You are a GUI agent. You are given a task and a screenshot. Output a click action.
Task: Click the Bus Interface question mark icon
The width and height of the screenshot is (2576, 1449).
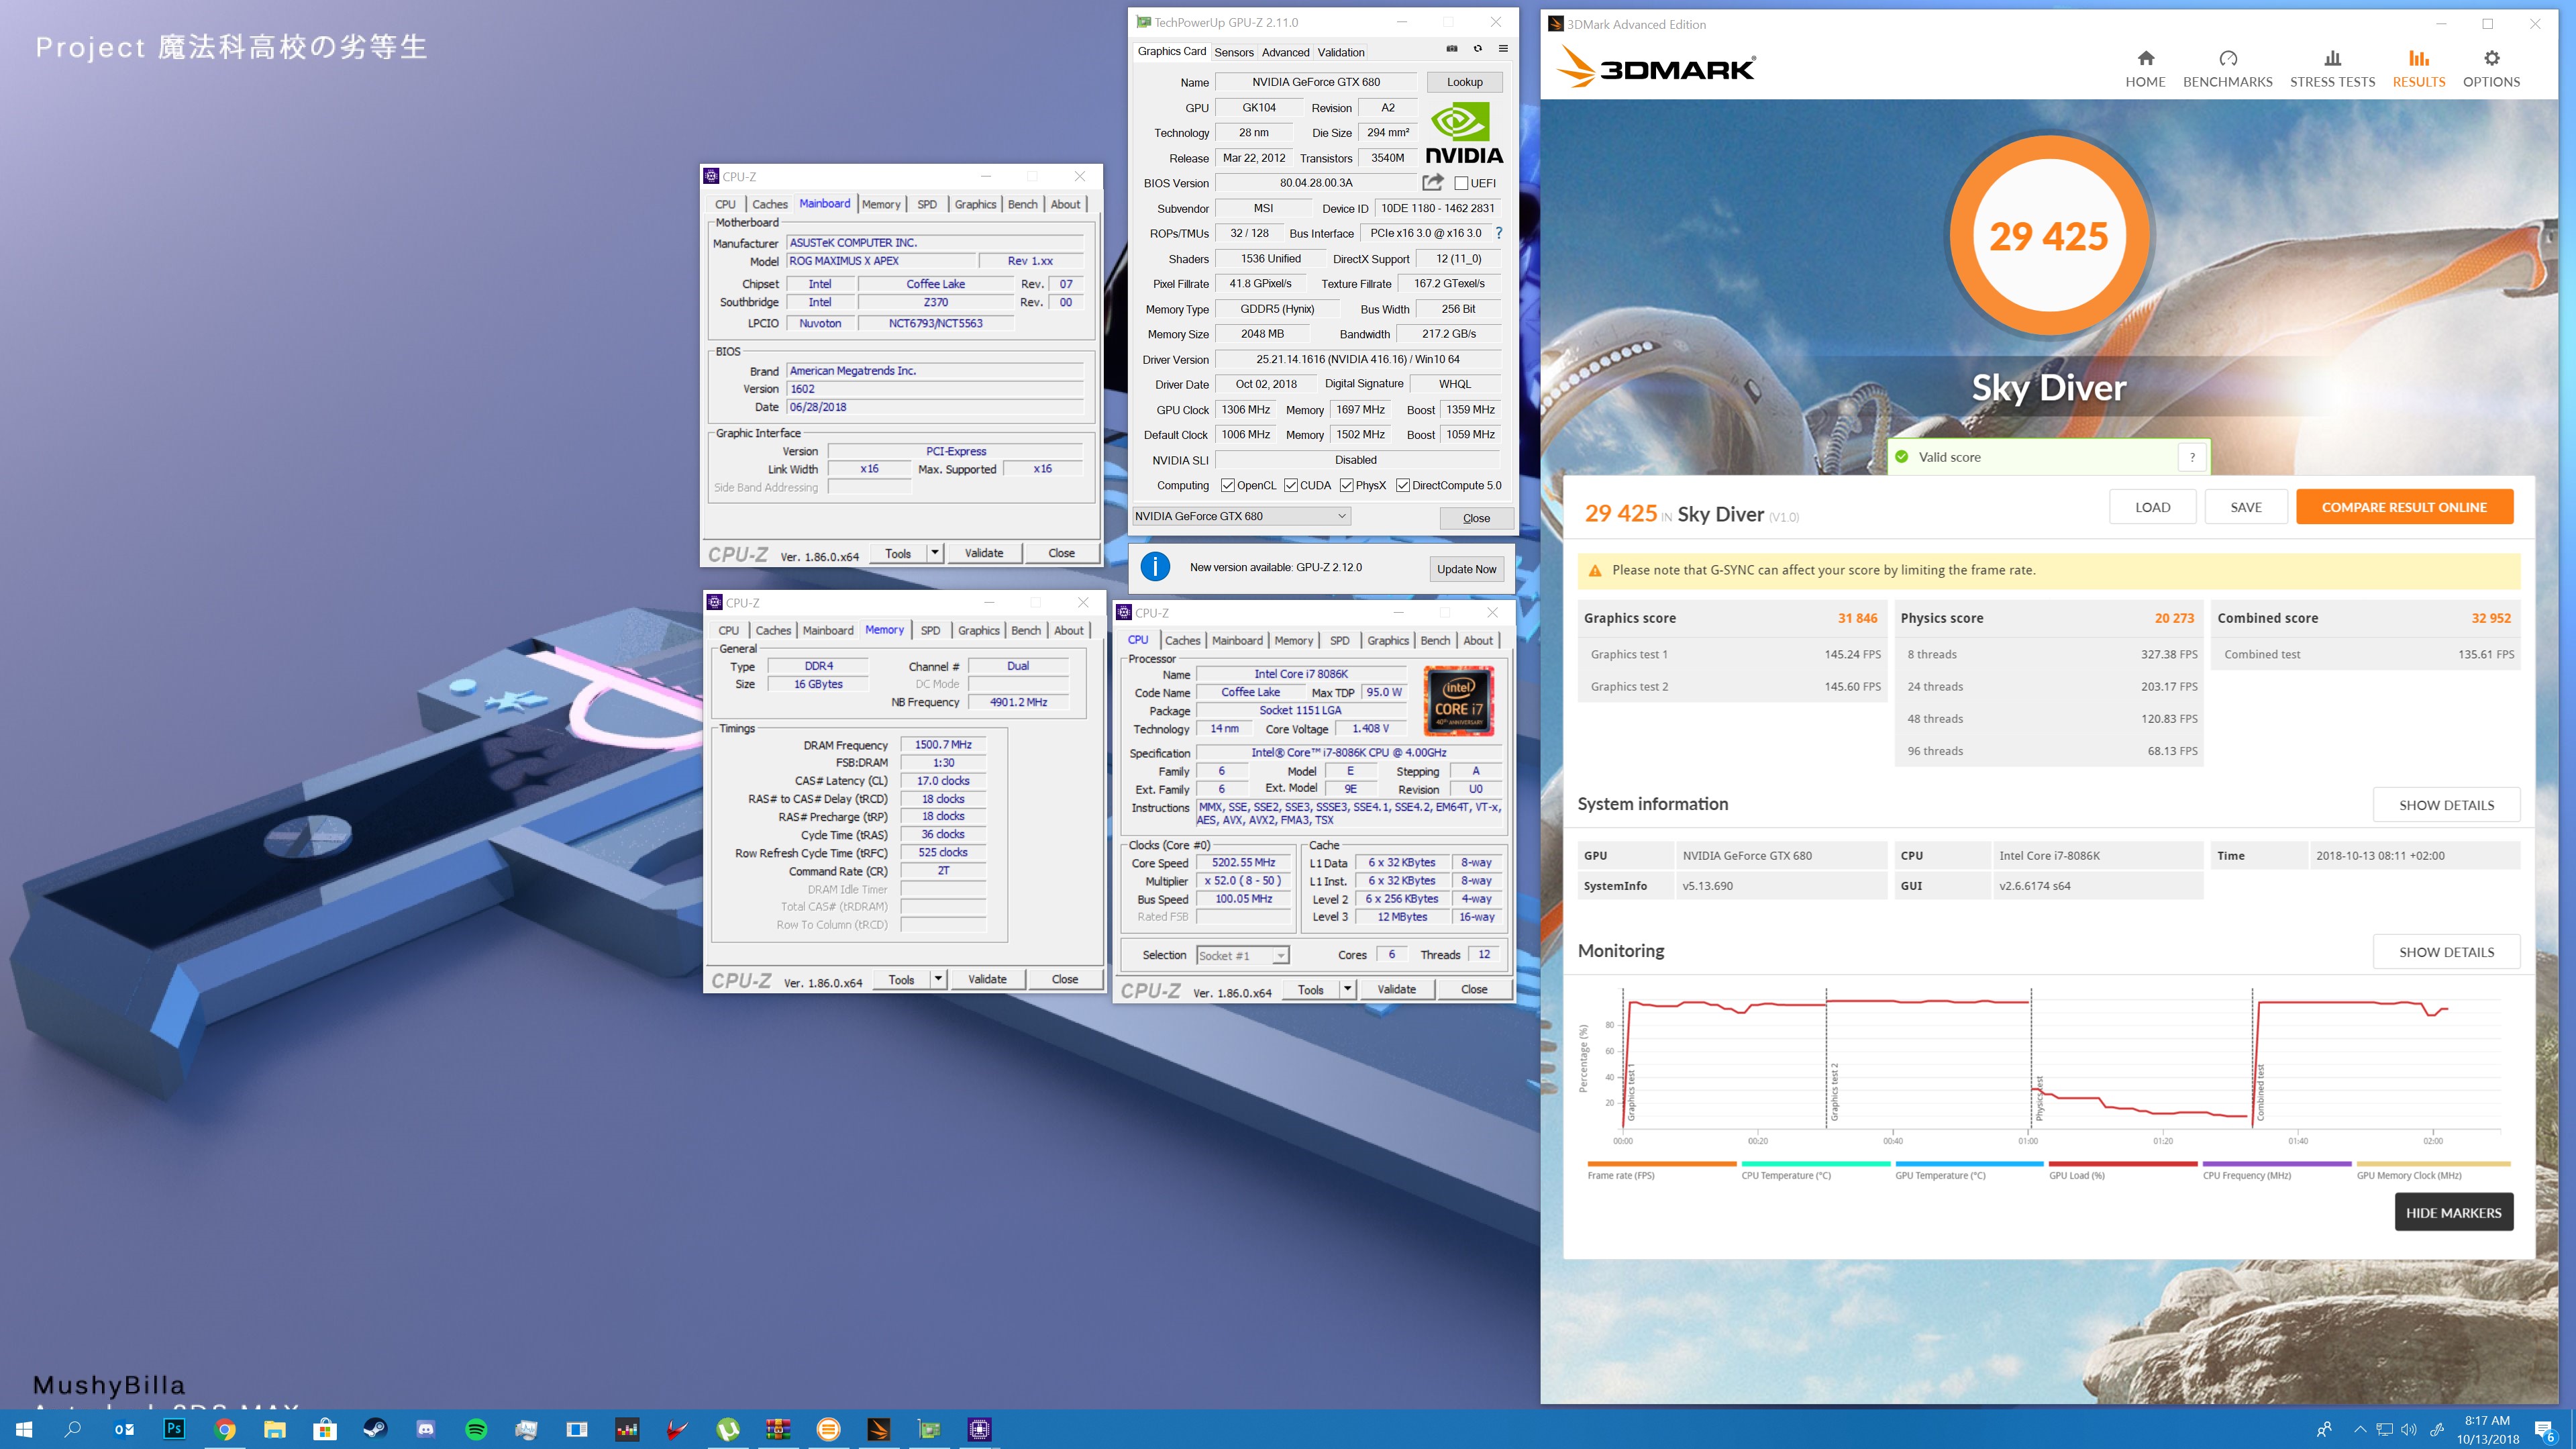click(x=1498, y=233)
